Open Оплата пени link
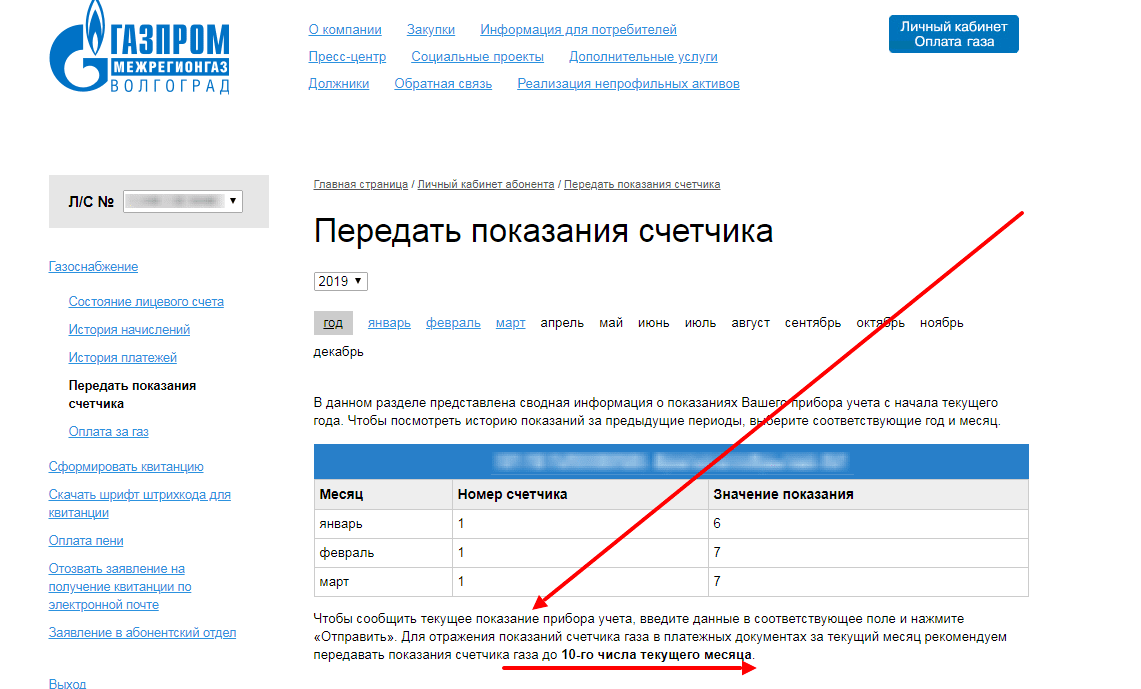The height and width of the screenshot is (689, 1141). [x=86, y=541]
